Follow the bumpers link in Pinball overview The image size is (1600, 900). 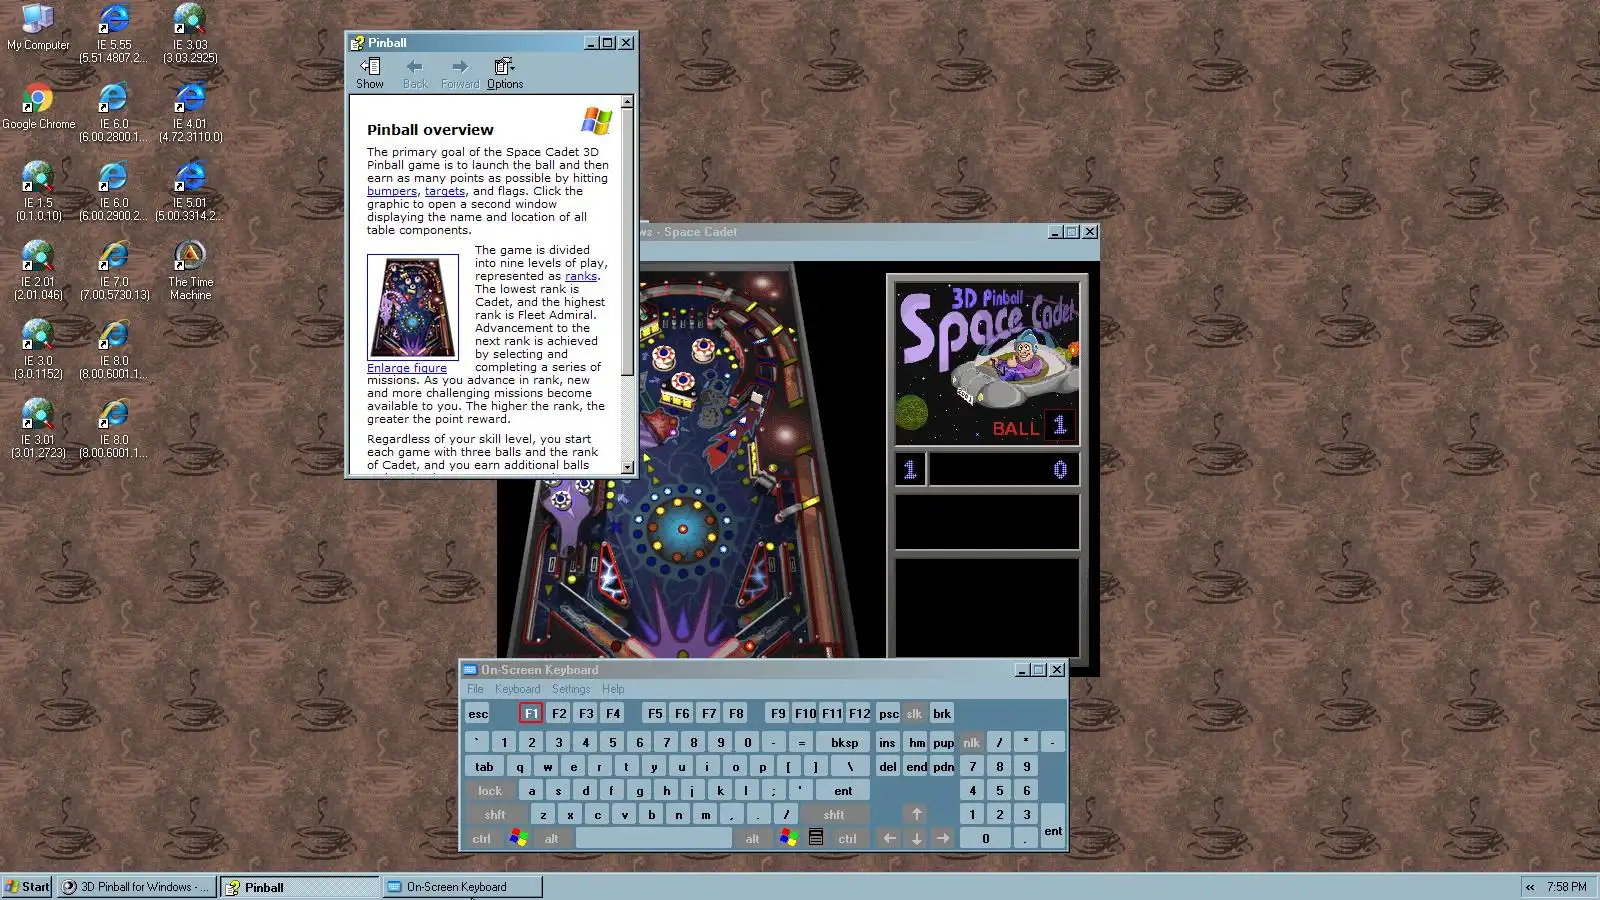392,191
